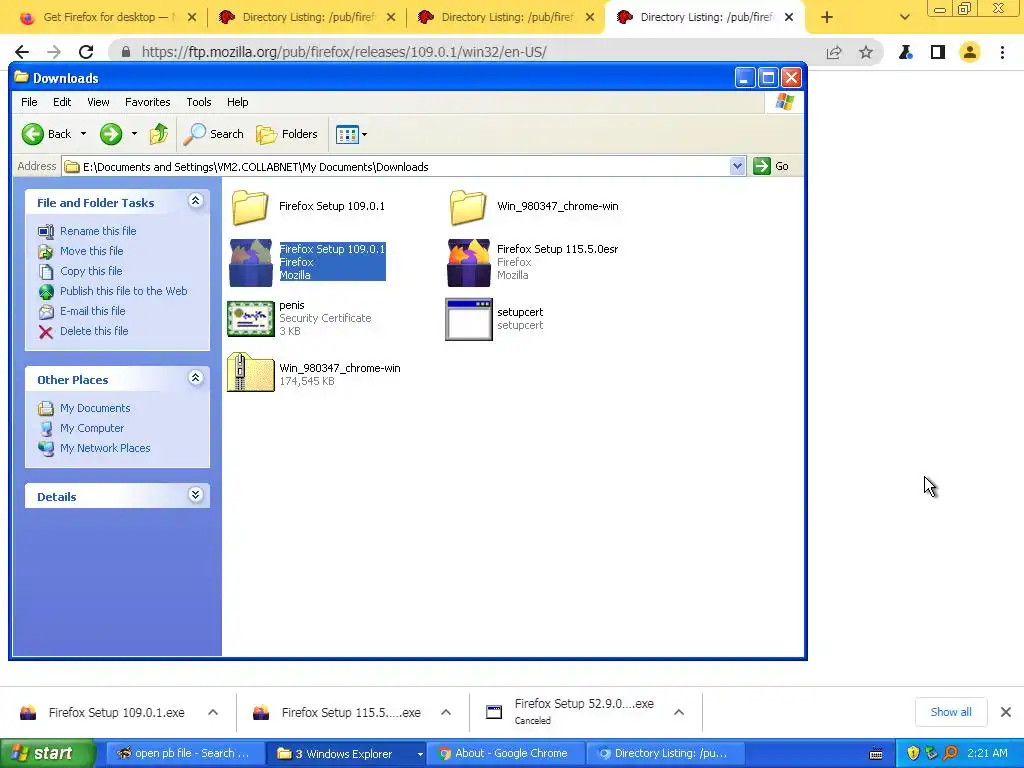Click the keyboard icon in taskbar
Screen dimensions: 1024x768
click(x=876, y=754)
